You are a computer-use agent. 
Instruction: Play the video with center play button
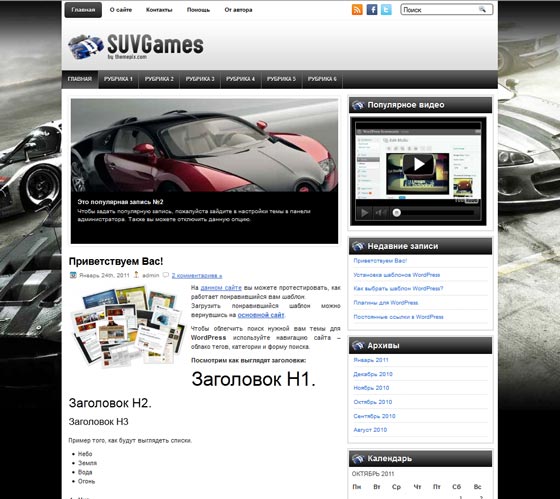coord(419,164)
